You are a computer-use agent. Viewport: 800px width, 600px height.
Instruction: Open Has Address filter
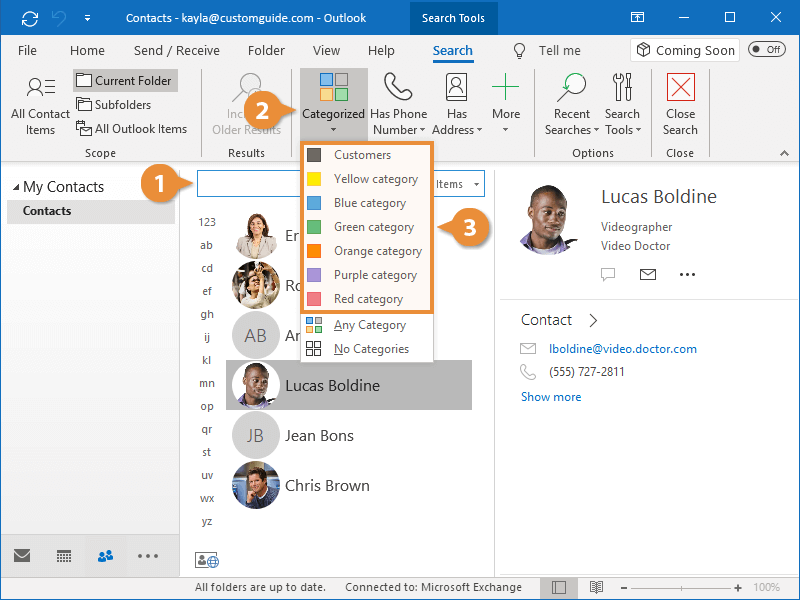pyautogui.click(x=457, y=104)
